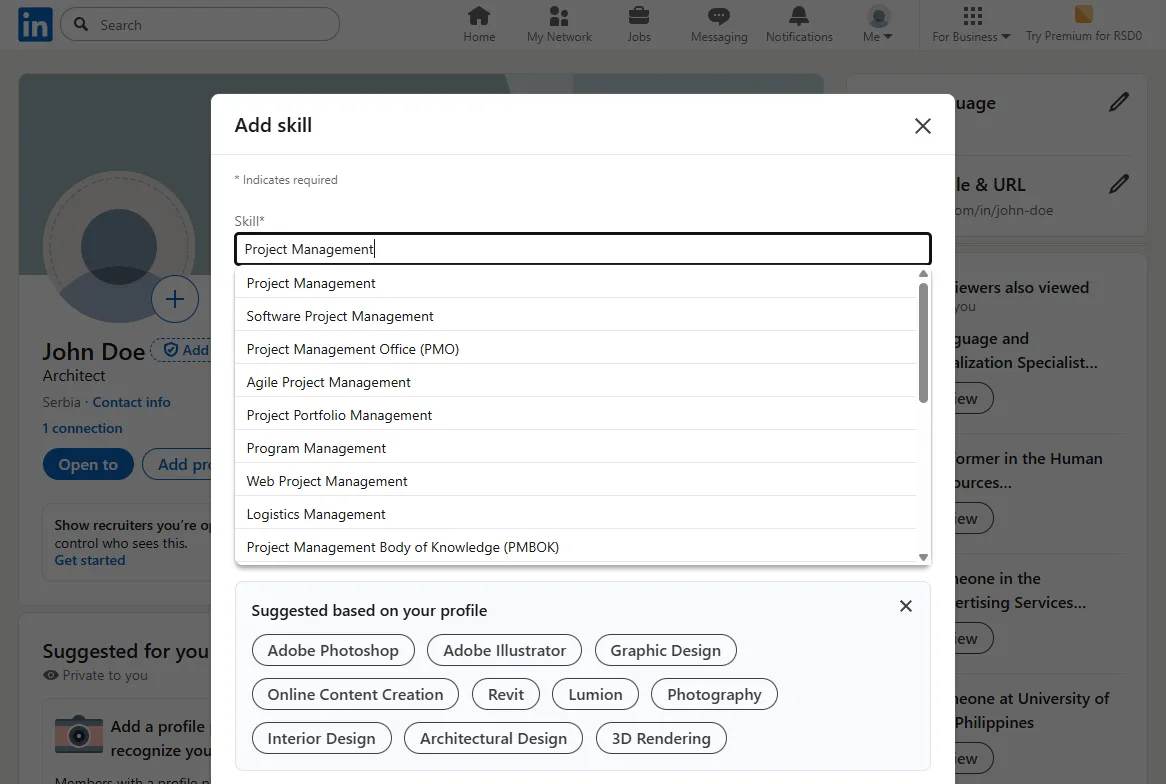Click the Home navigation icon
Screen dimensions: 1166x784
(x=479, y=16)
